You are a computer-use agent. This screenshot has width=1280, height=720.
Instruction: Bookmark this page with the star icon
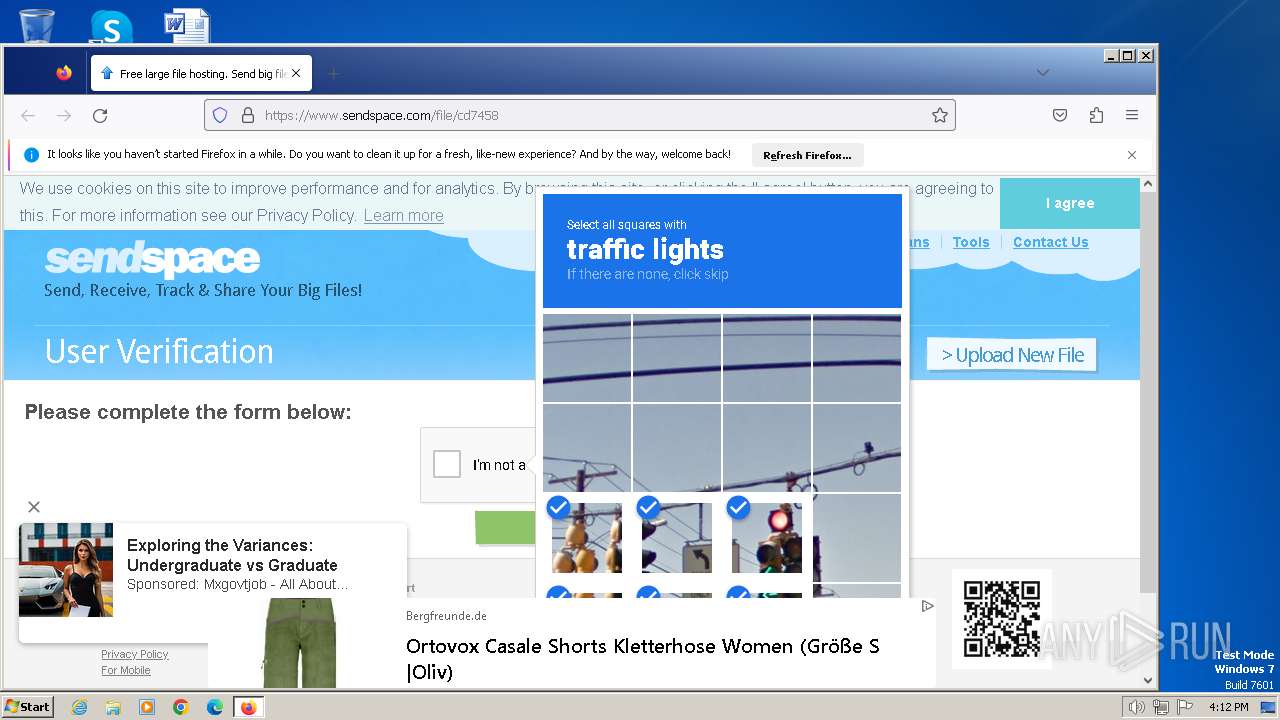click(940, 115)
